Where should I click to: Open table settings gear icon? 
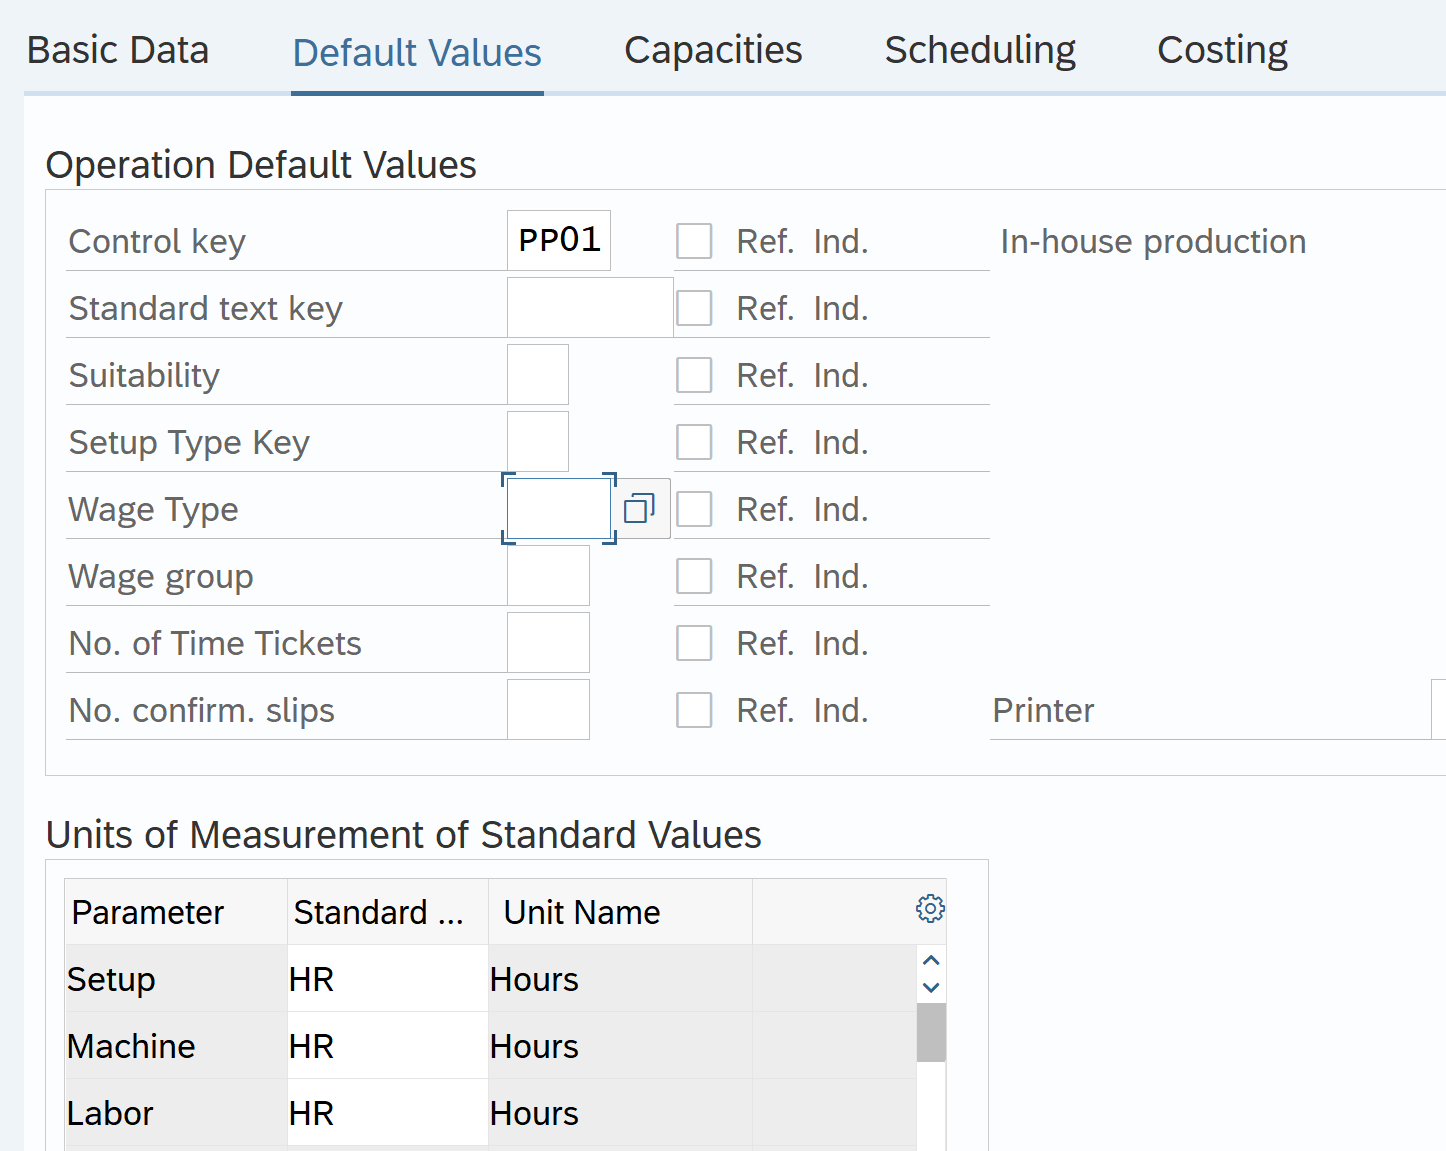coord(930,909)
